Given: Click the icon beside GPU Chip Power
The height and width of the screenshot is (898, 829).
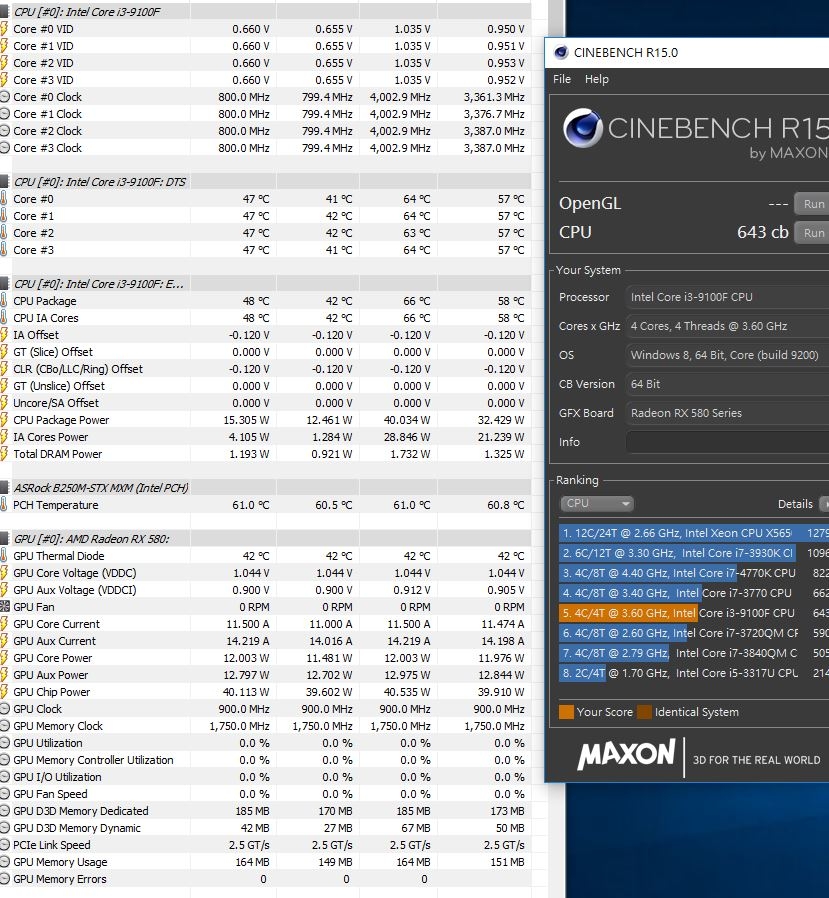Looking at the screenshot, I should 4,692.
